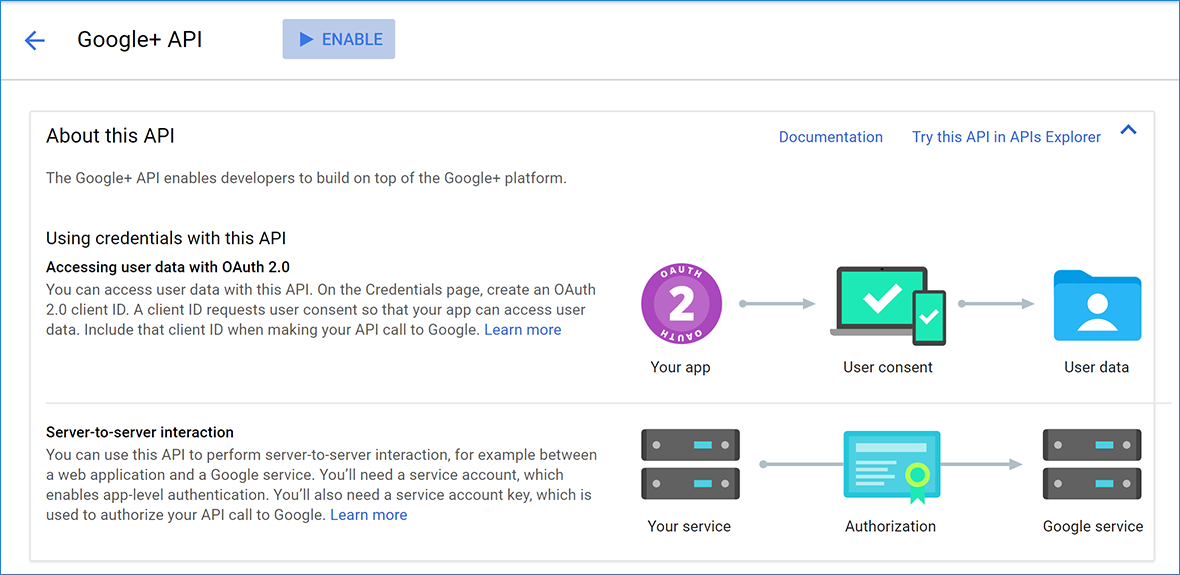Click the server stack icon above Your service

(690, 464)
